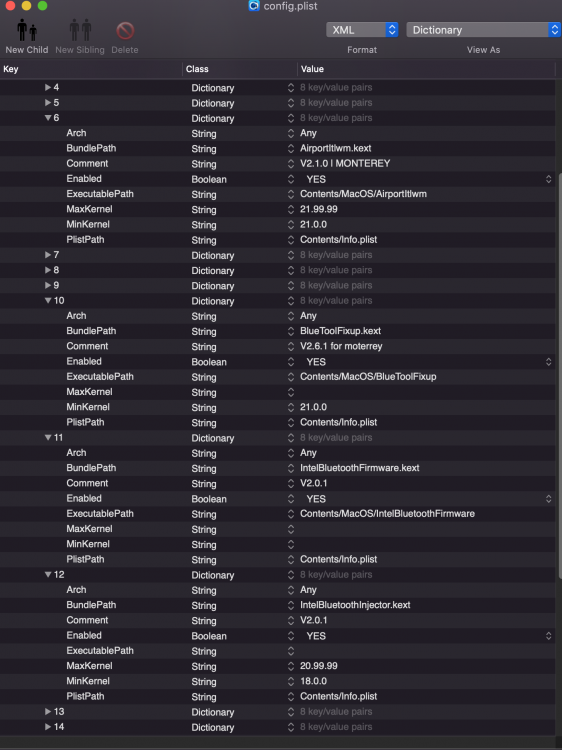The image size is (562, 750).
Task: Click class stepper beside MinKernel 18.0.0
Action: click(291, 682)
